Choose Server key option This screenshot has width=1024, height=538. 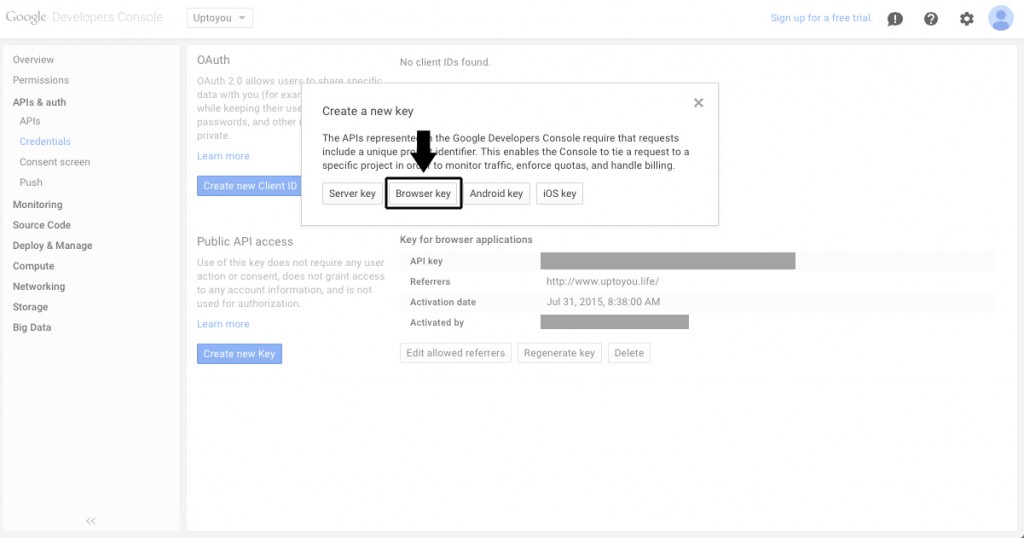coord(352,193)
